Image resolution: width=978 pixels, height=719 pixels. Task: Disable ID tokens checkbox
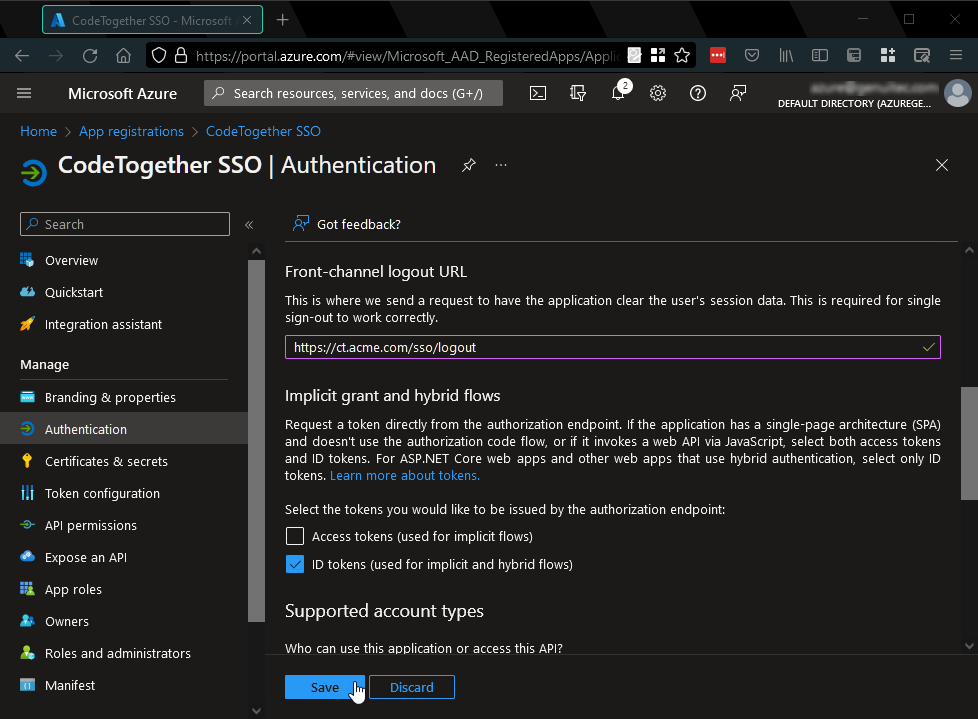pos(295,564)
